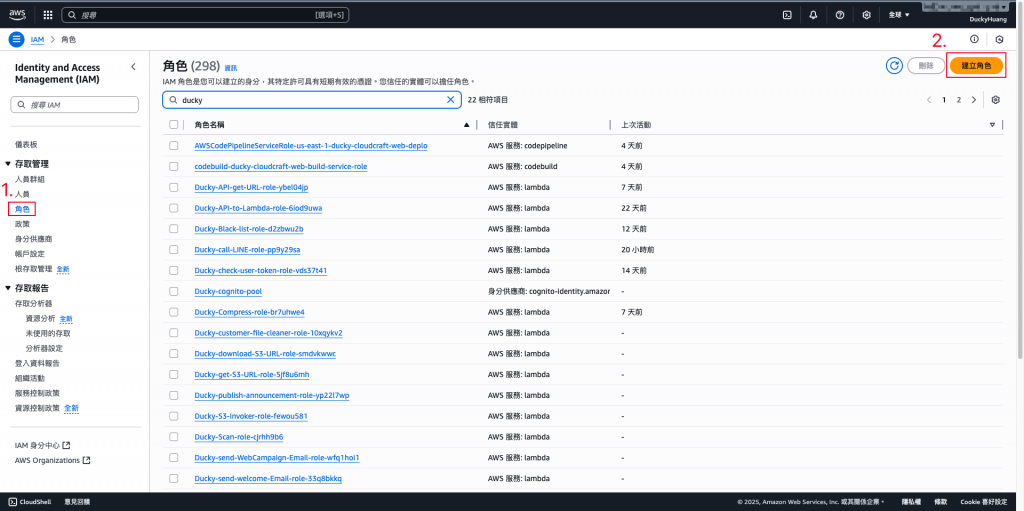Open the hexagon preferences icon below top bar
This screenshot has height=511, width=1024.
click(x=999, y=39)
